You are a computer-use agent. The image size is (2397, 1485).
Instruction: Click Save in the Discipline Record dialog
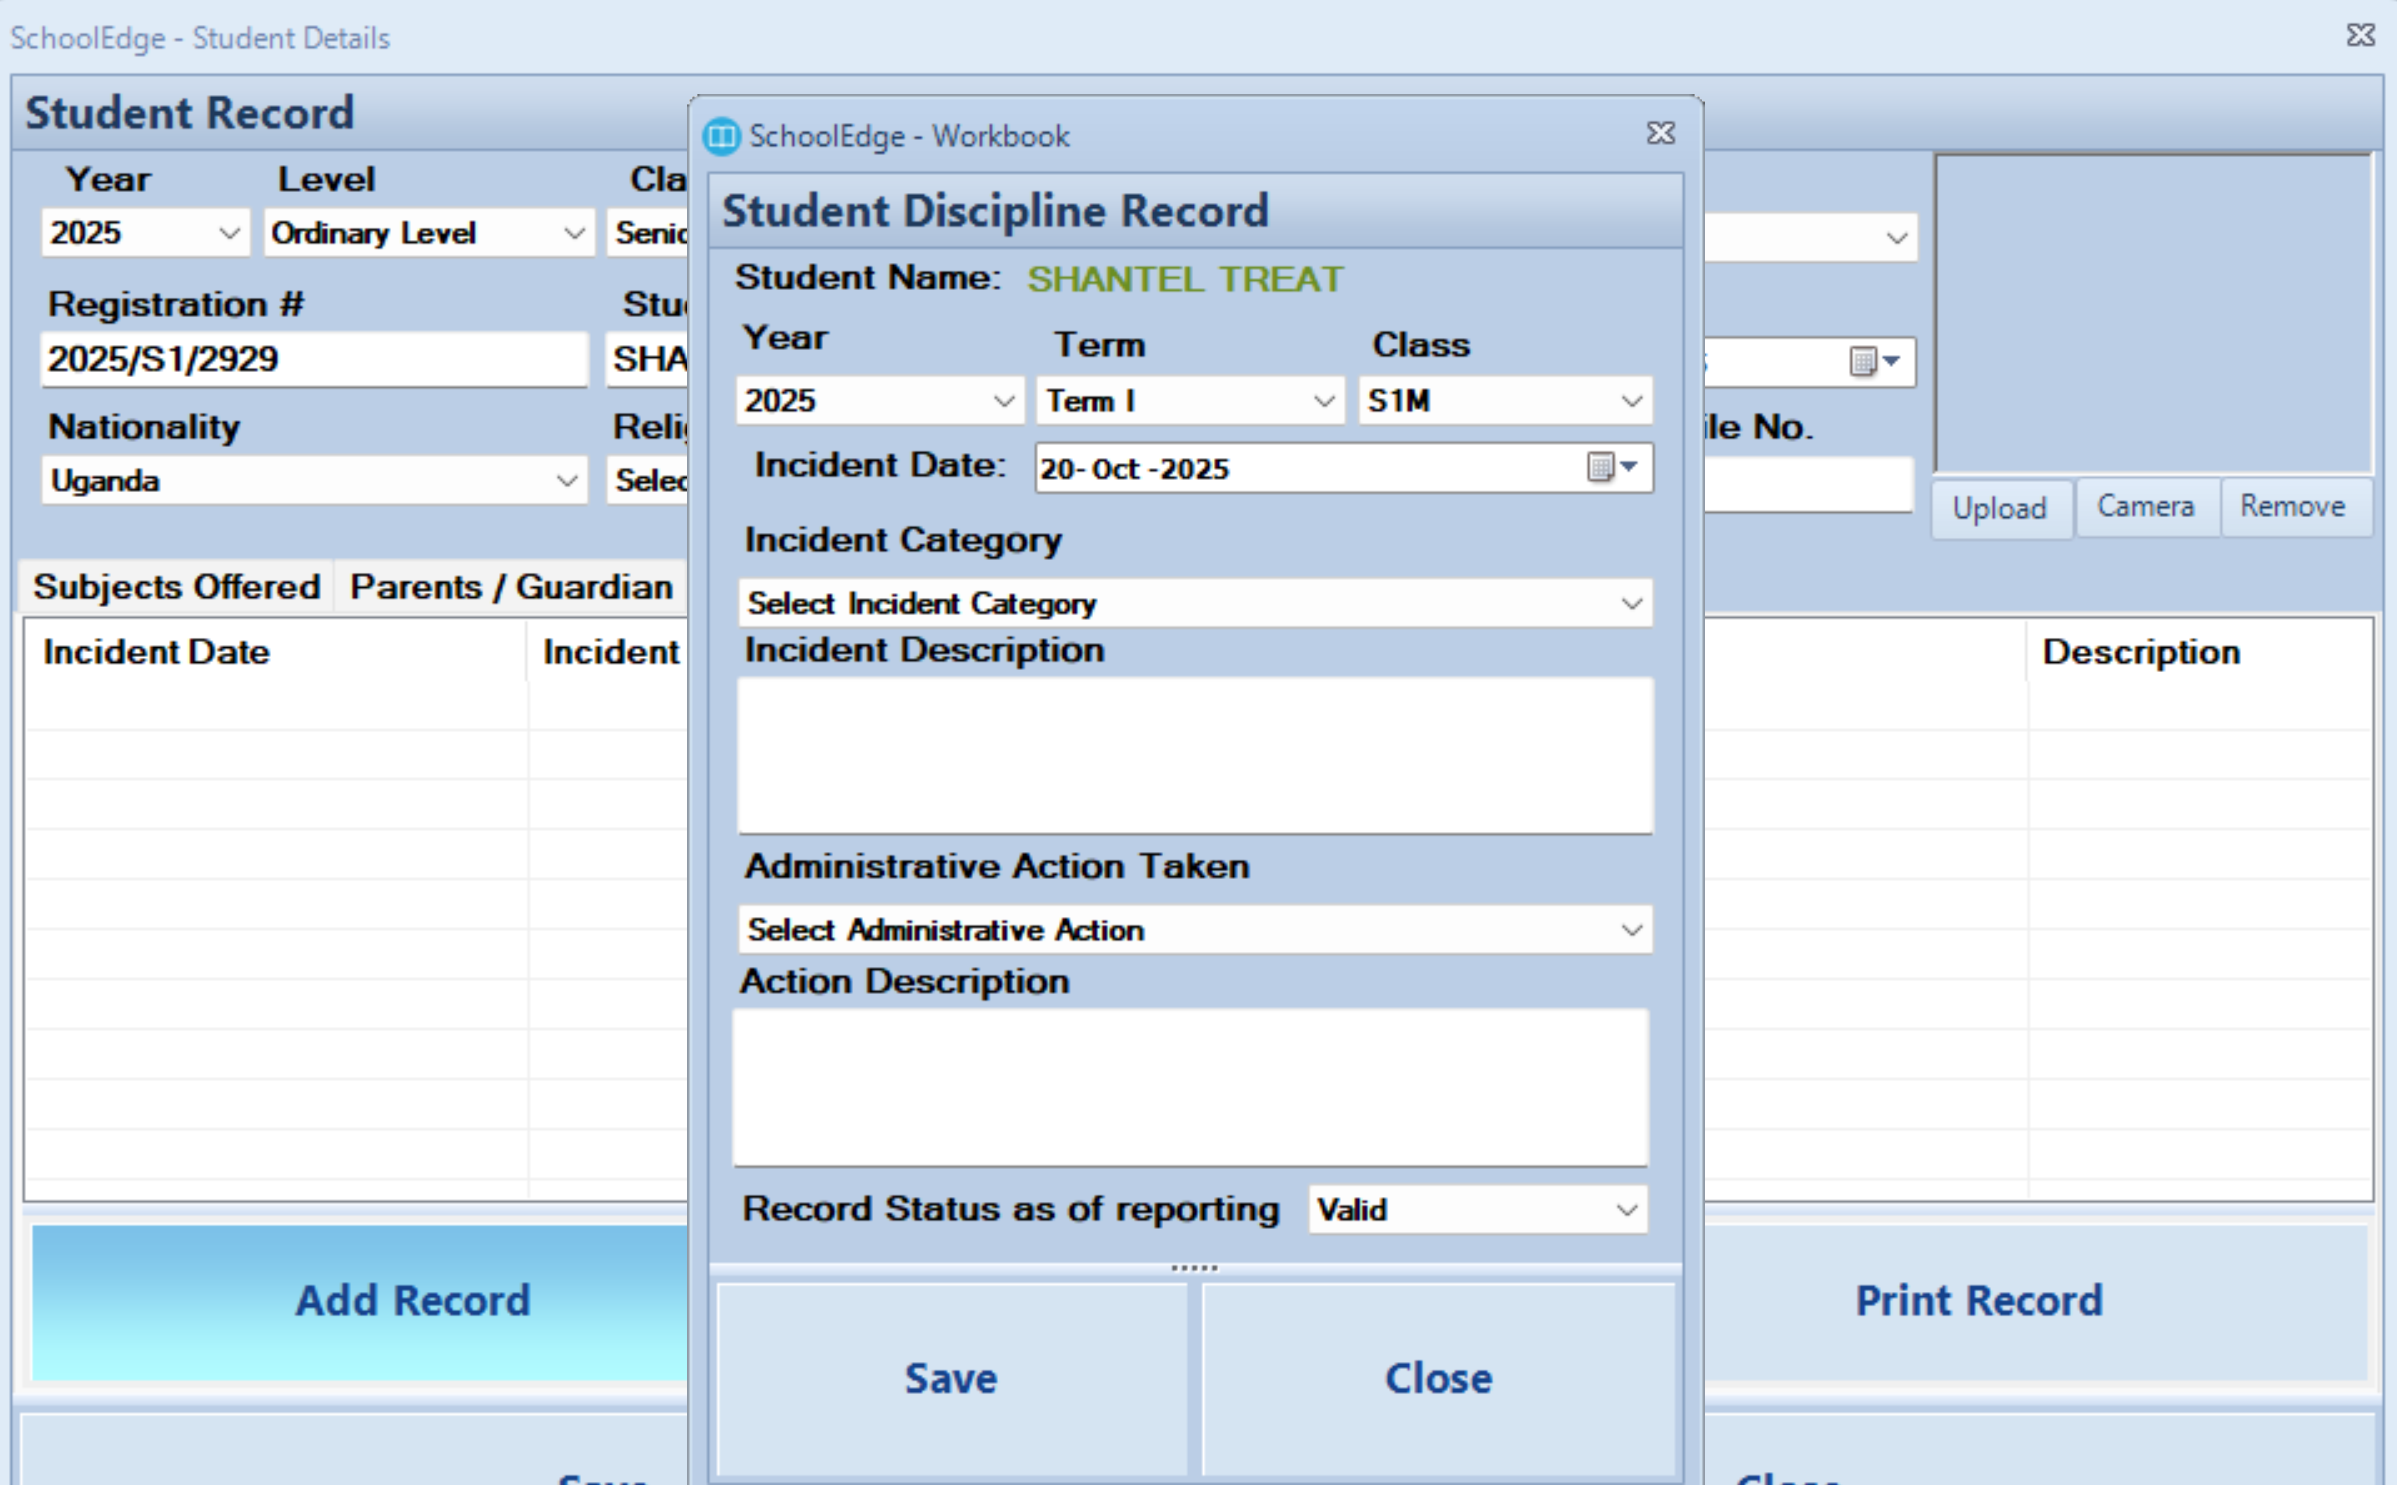coord(950,1377)
